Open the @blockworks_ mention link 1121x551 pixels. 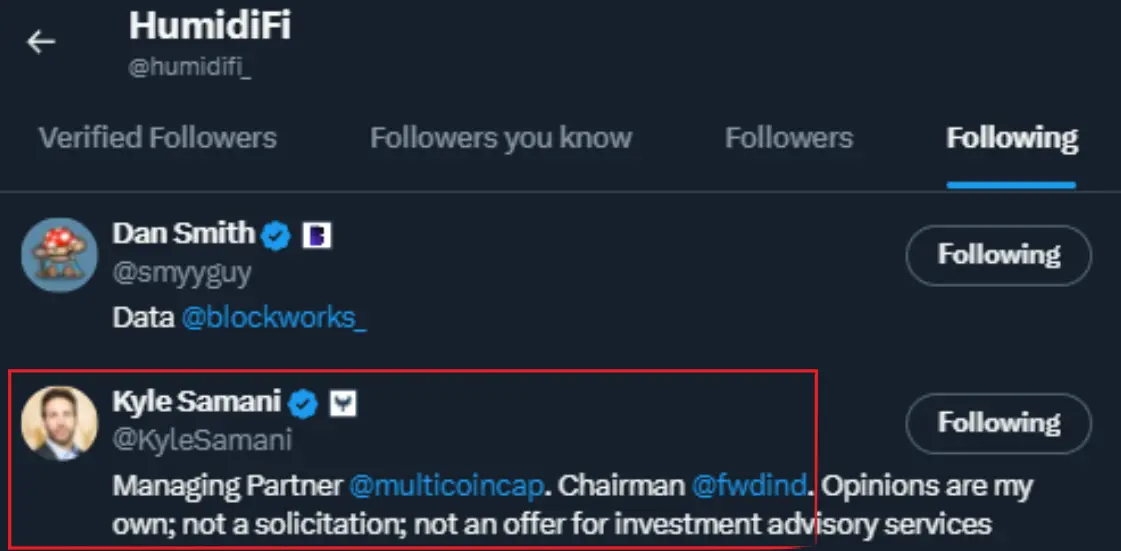(274, 318)
